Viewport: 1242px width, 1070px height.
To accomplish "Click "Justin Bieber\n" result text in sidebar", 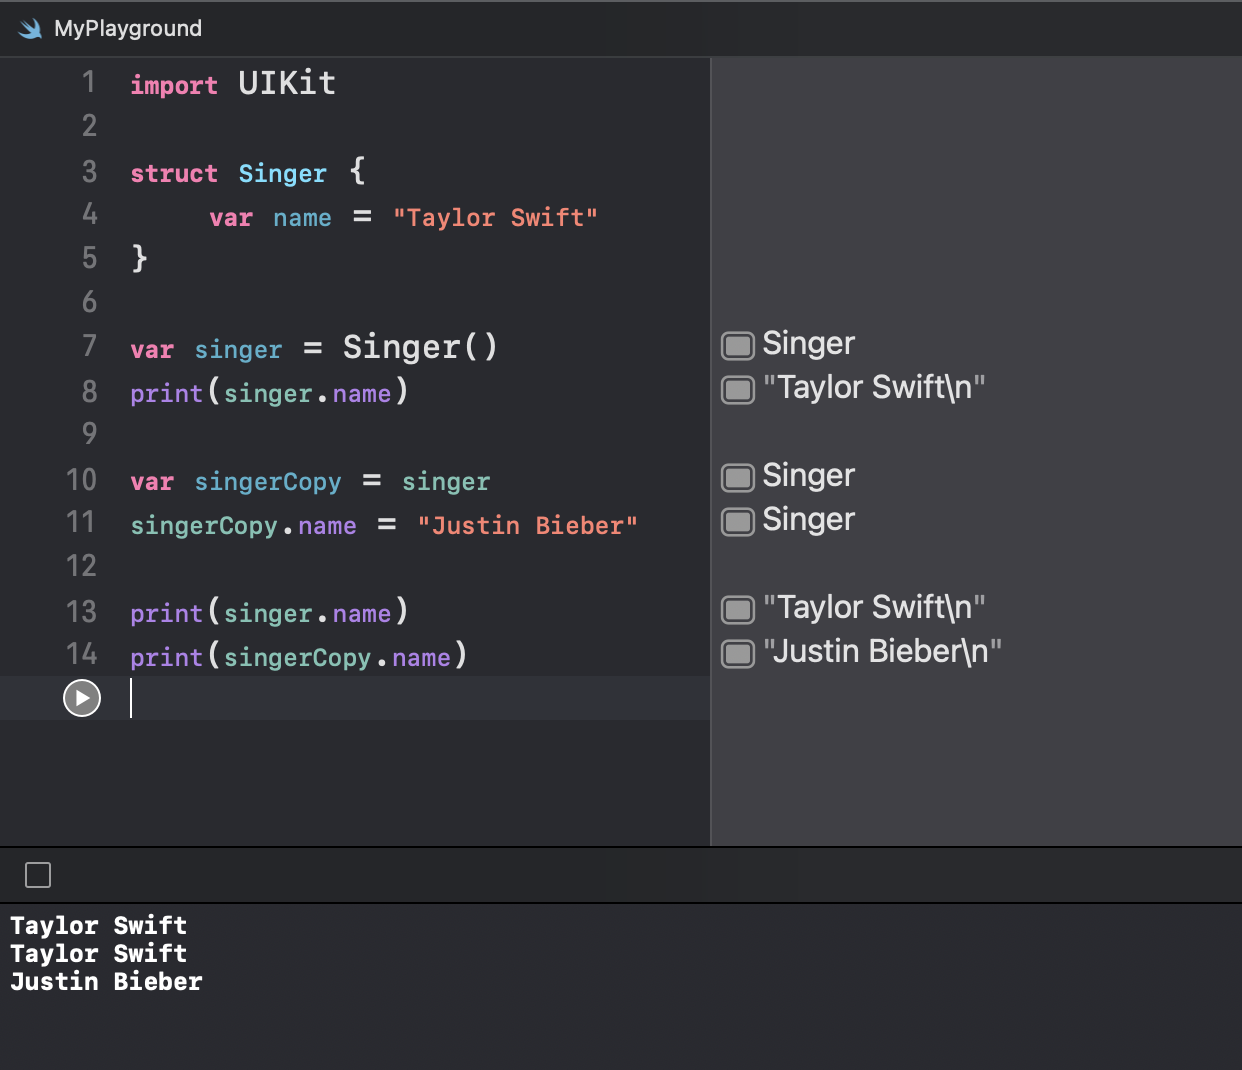I will pos(882,651).
